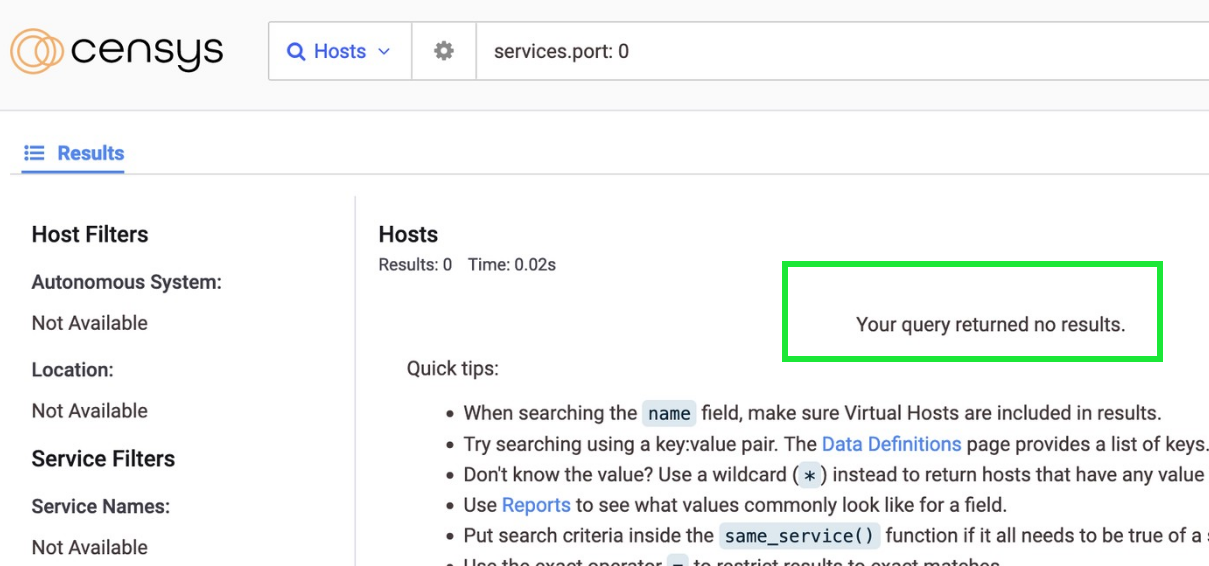Open search settings via the gear icon

pyautogui.click(x=444, y=51)
